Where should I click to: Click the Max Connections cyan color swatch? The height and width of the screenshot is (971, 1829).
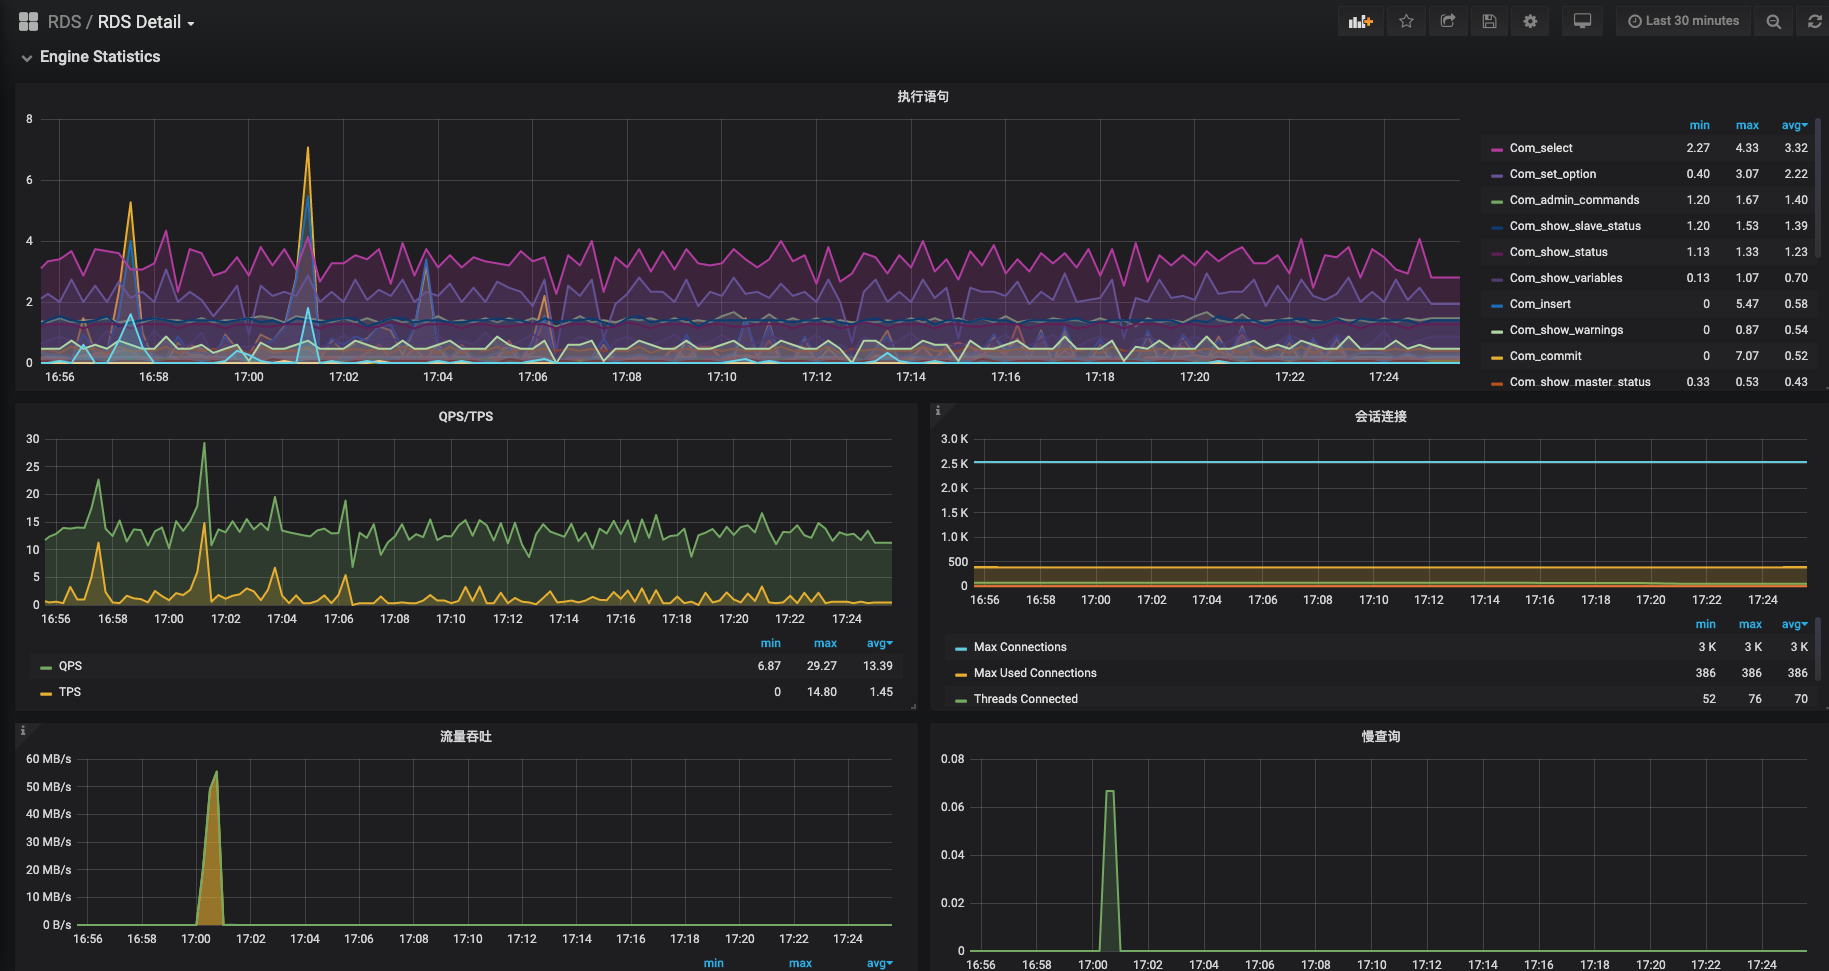(960, 648)
